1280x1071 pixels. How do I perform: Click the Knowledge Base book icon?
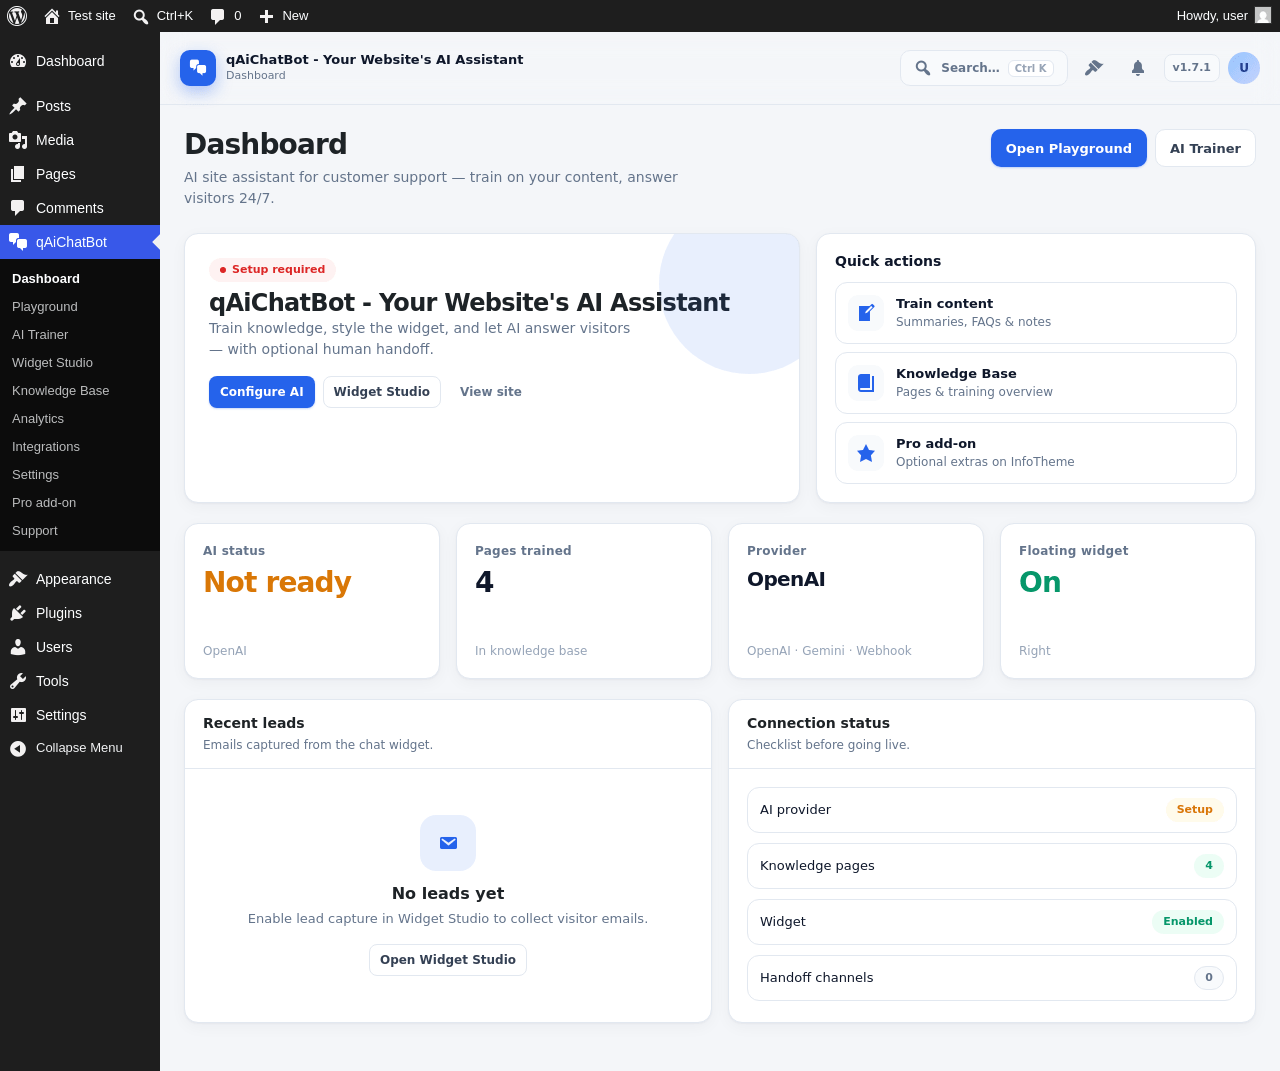coord(866,383)
